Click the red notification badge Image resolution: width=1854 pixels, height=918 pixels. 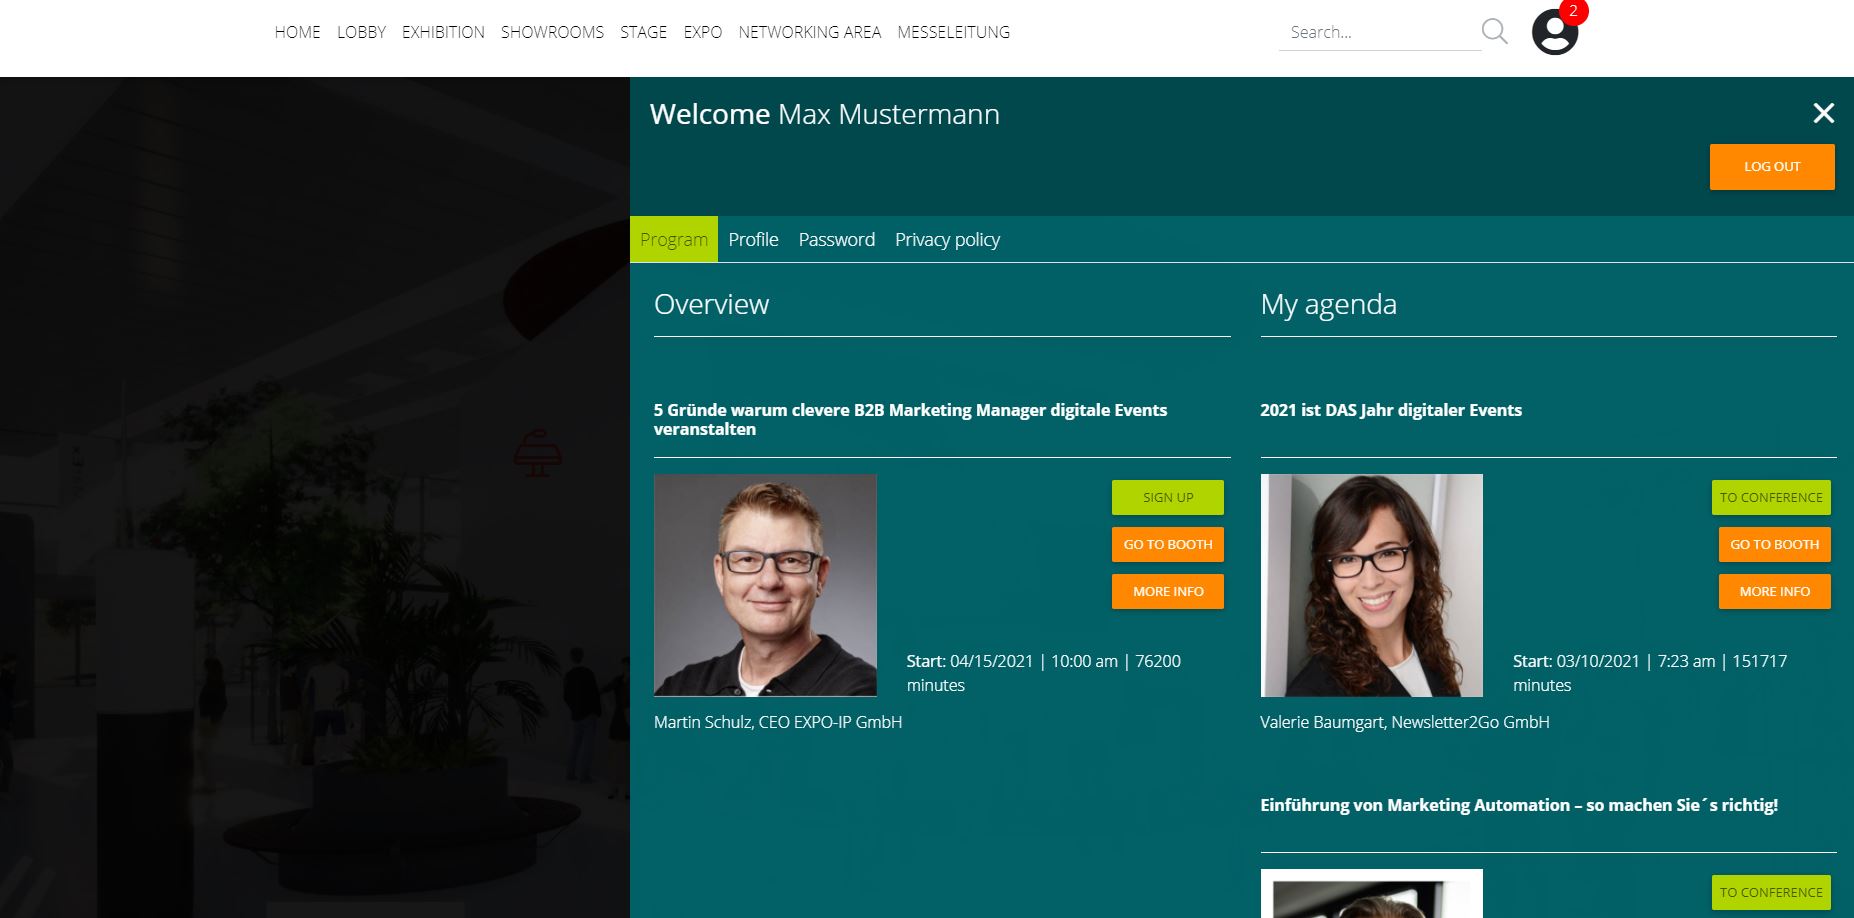(1574, 12)
